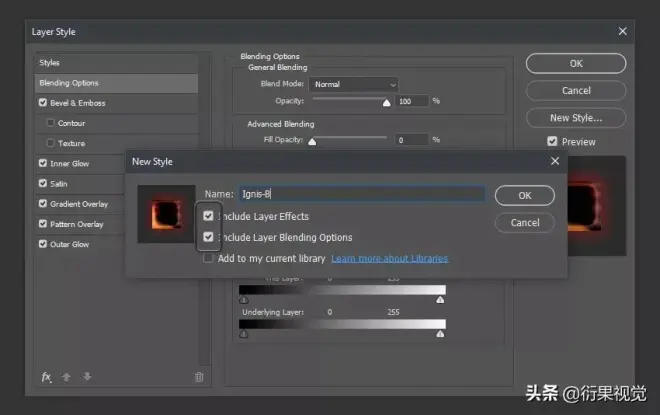Screen dimensions: 660x415
Task: Uncheck Include Layer Blending Options
Action: pos(208,237)
